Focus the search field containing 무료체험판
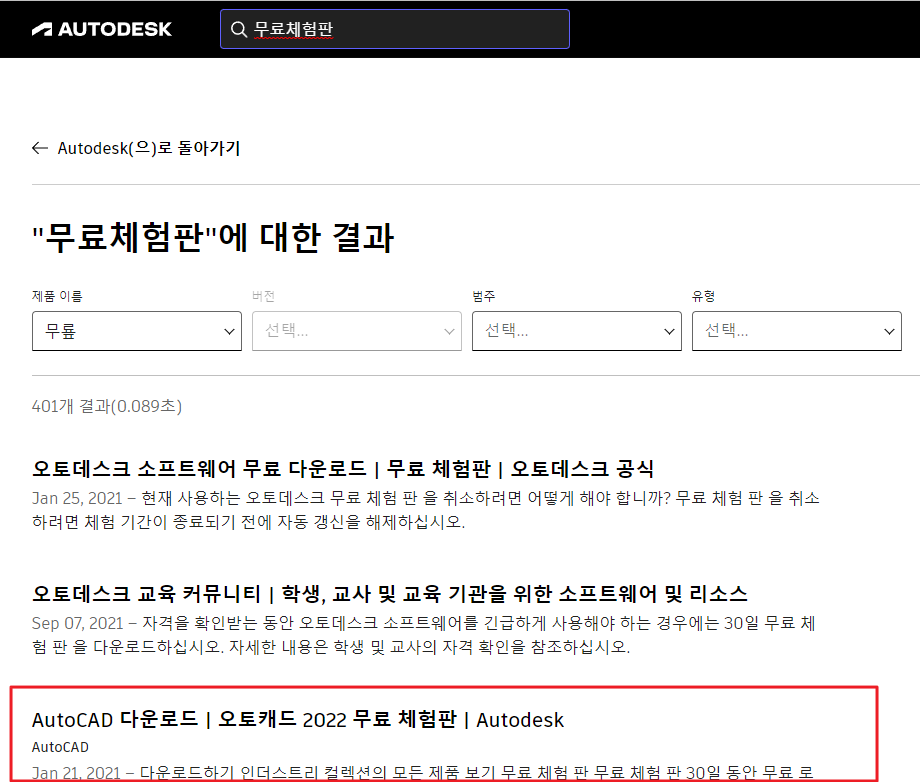The height and width of the screenshot is (782, 920). pyautogui.click(x=394, y=29)
